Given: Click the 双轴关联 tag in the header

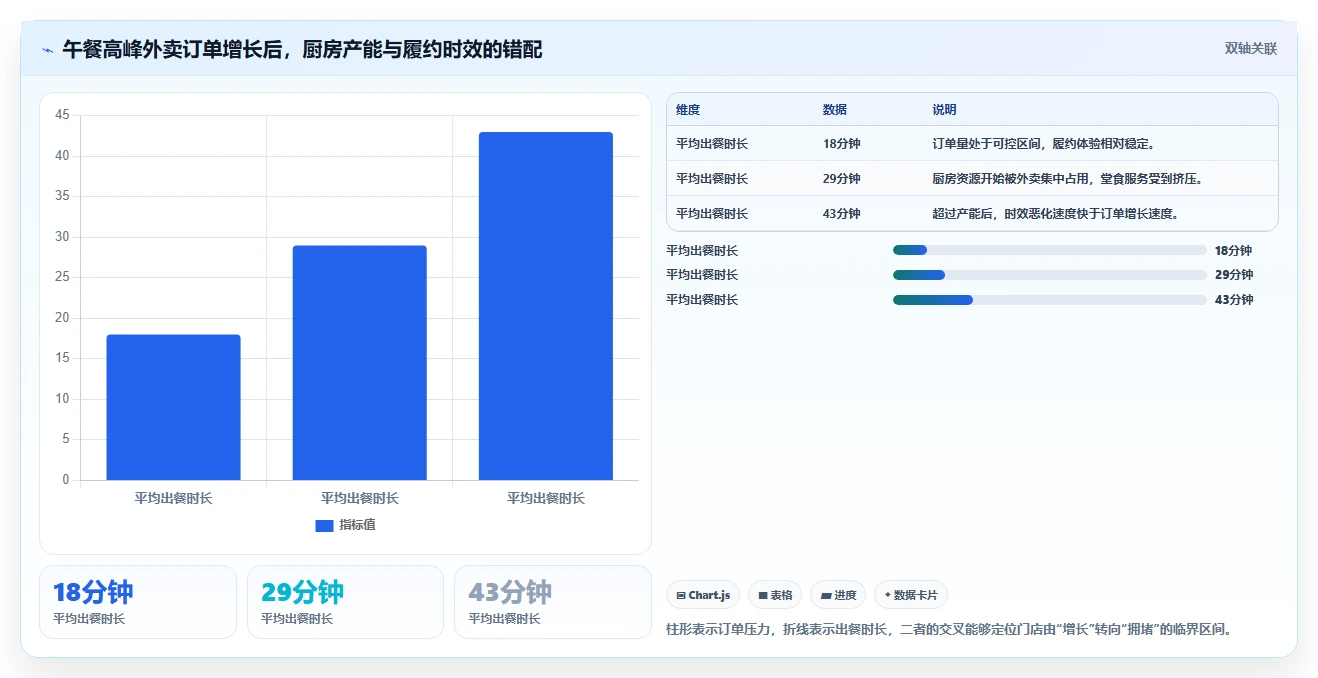Looking at the screenshot, I should 1251,48.
